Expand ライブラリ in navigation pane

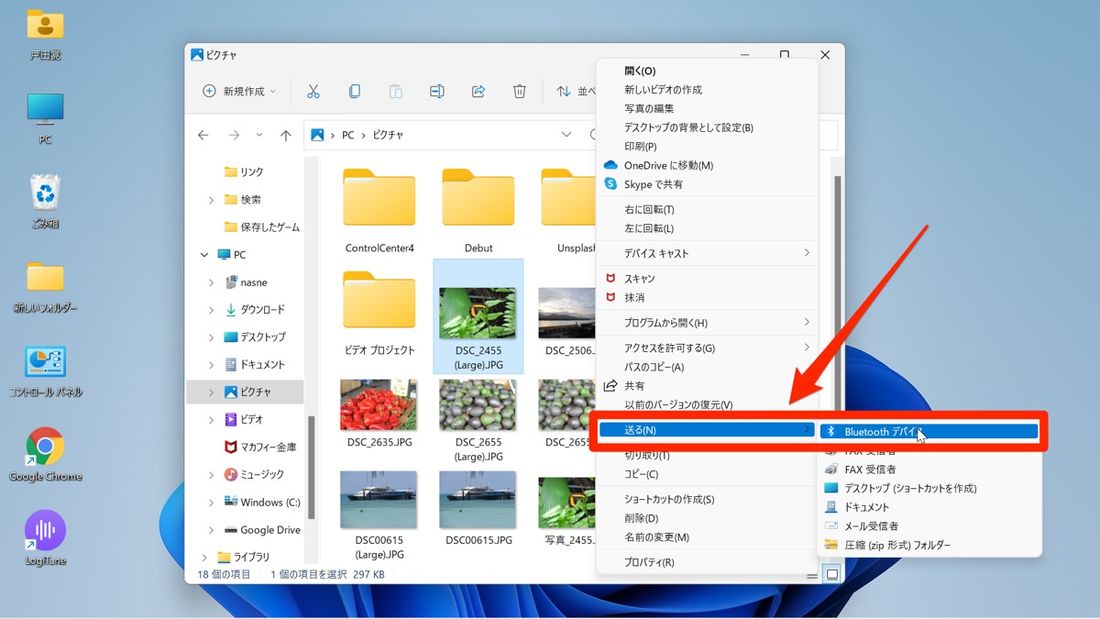point(204,557)
